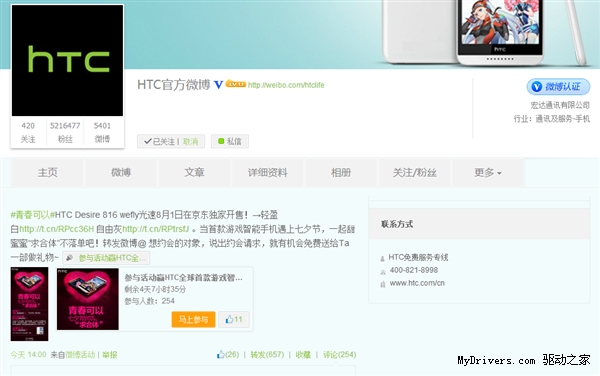
Task: Switch to the 主页 tab
Action: (47, 173)
